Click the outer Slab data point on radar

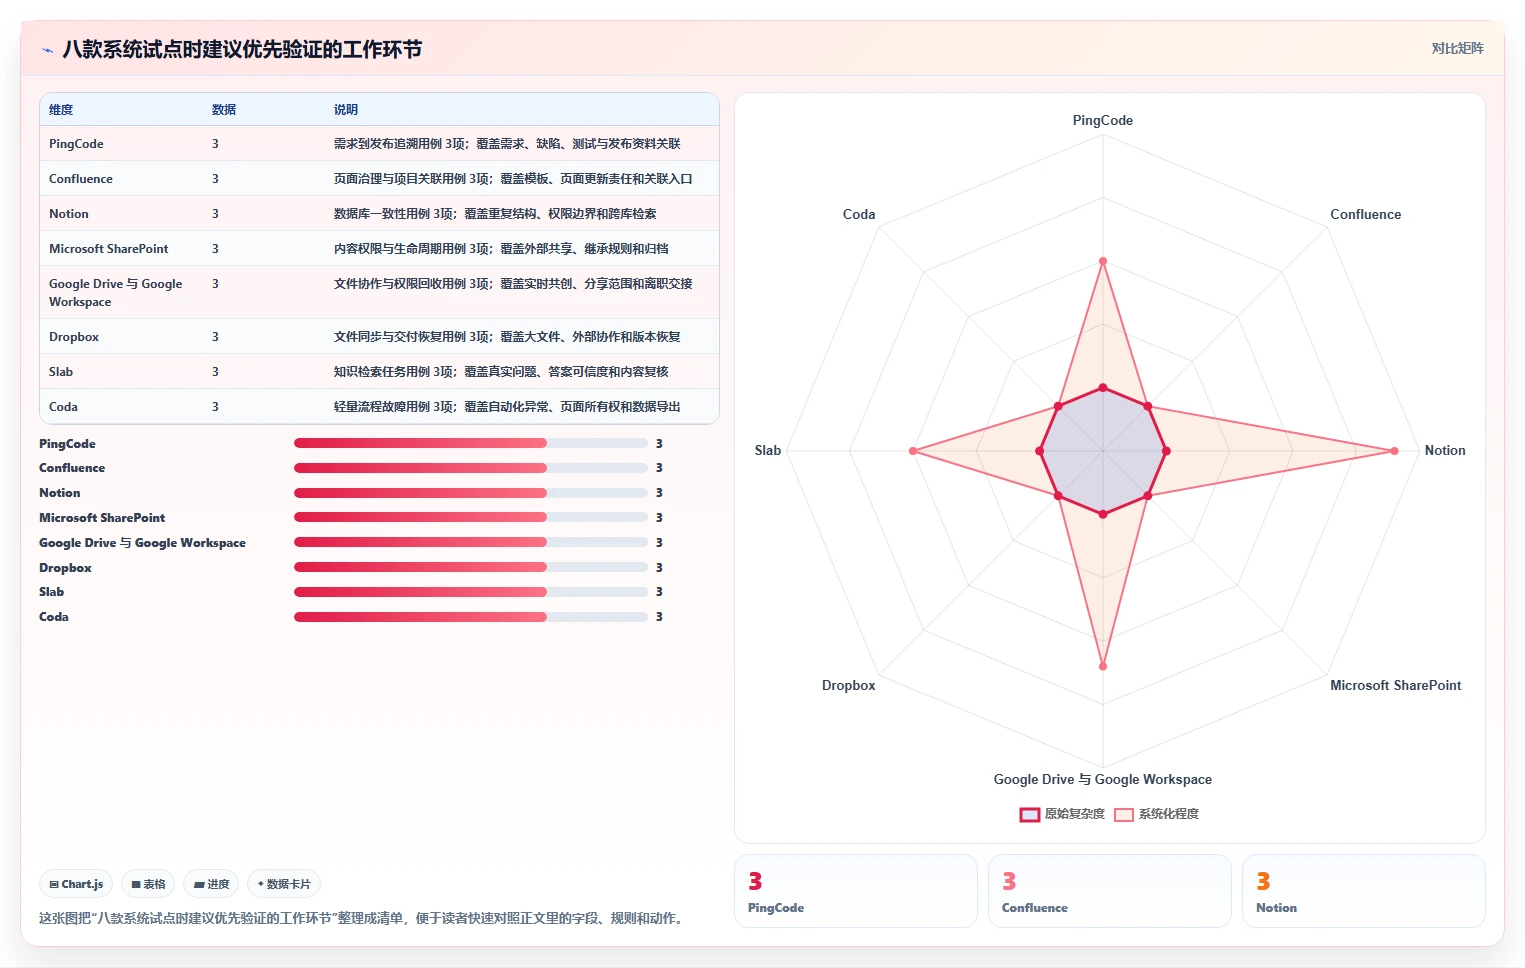point(912,451)
